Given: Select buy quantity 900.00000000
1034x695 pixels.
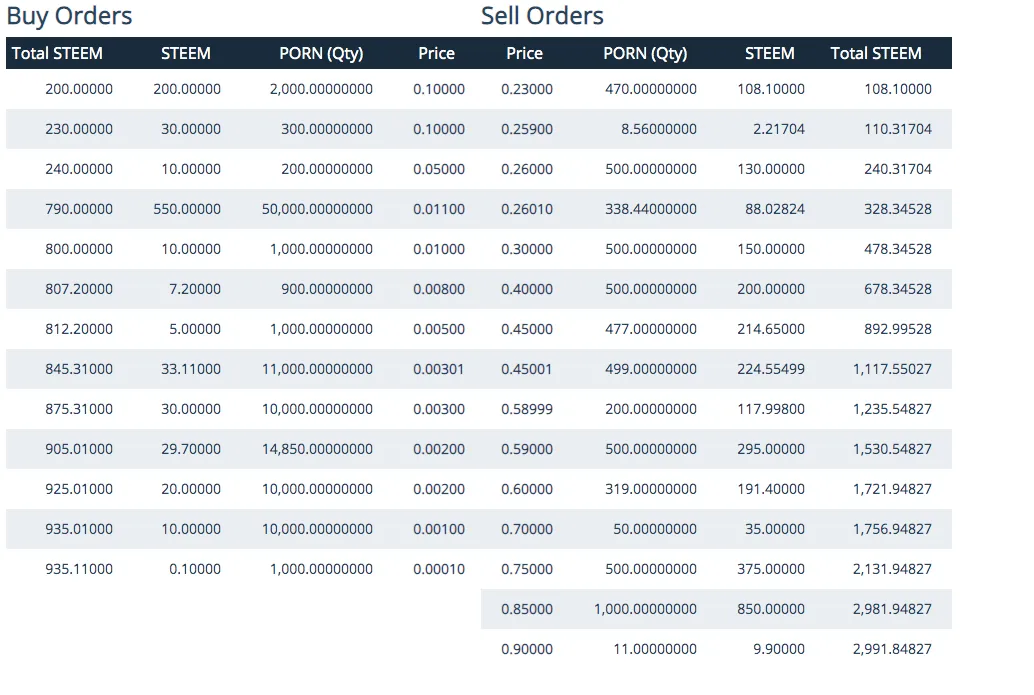Looking at the screenshot, I should (327, 289).
